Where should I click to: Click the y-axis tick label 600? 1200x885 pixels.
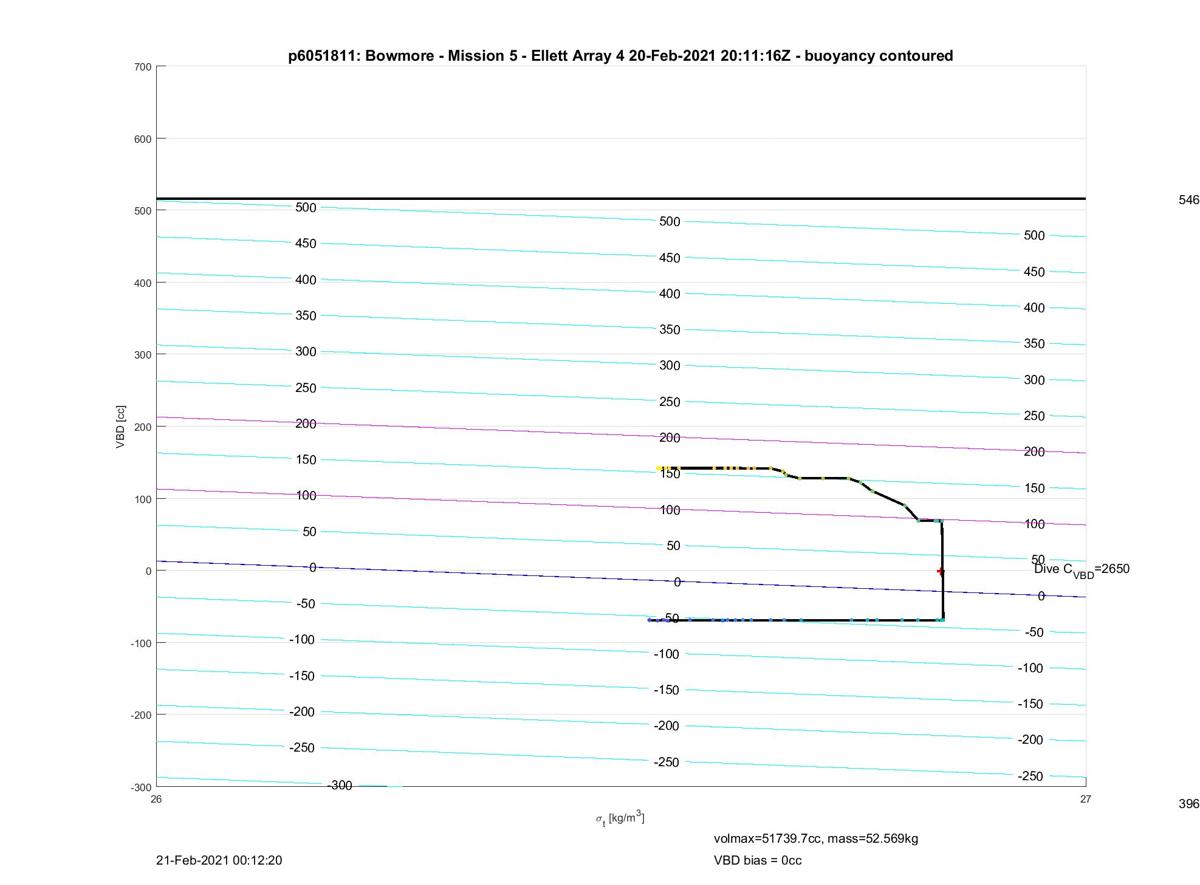(x=141, y=139)
